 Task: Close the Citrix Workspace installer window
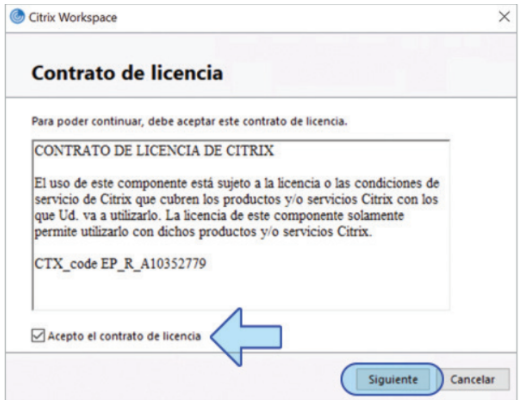[504, 16]
